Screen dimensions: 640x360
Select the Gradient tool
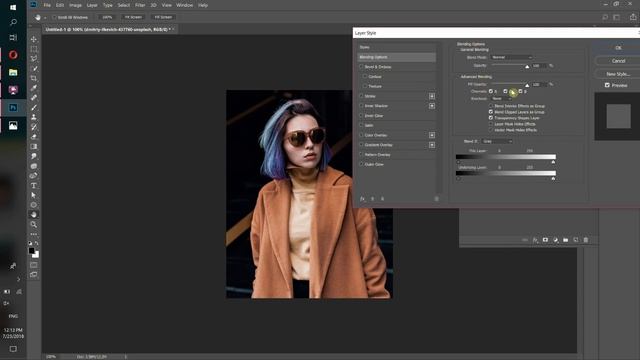(34, 147)
